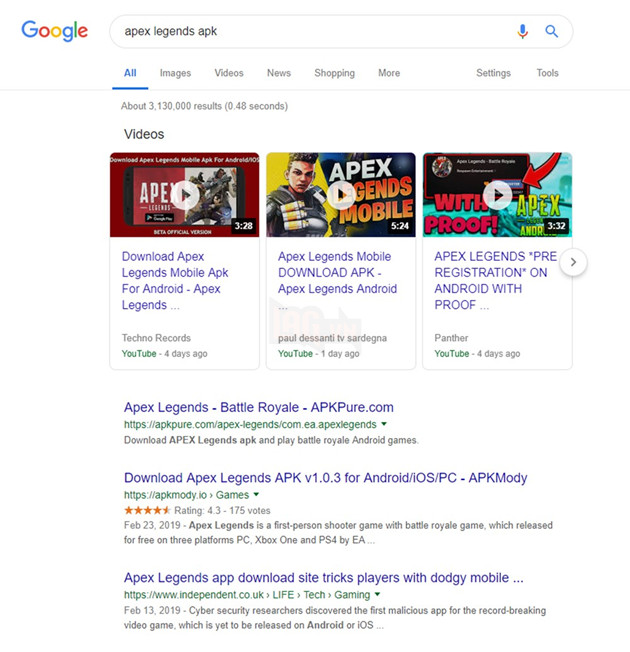Expand the APKPure result URL dropdown arrow

[x=384, y=424]
